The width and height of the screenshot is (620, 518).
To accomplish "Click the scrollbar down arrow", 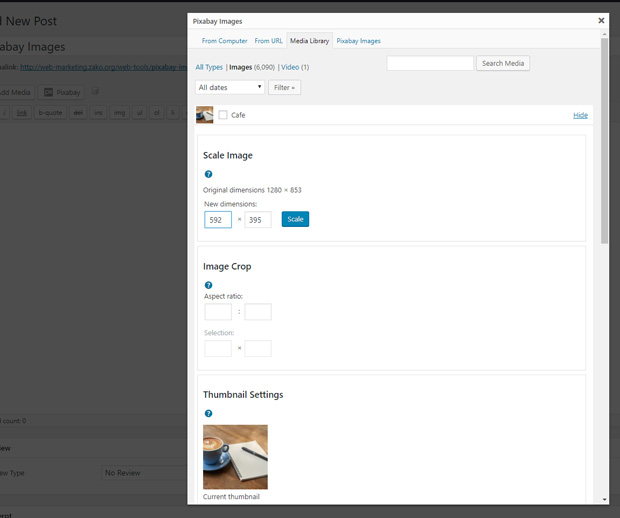I will 604,499.
